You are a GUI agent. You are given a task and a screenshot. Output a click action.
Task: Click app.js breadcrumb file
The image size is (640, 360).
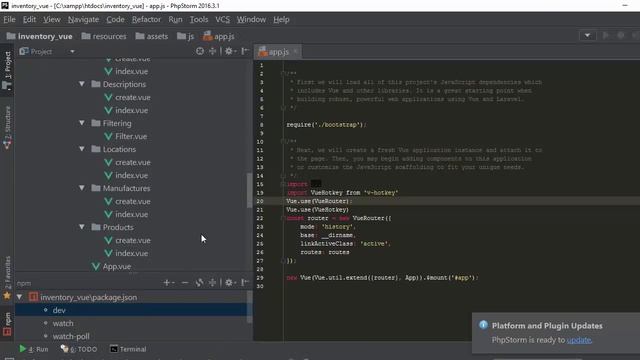click(x=219, y=36)
